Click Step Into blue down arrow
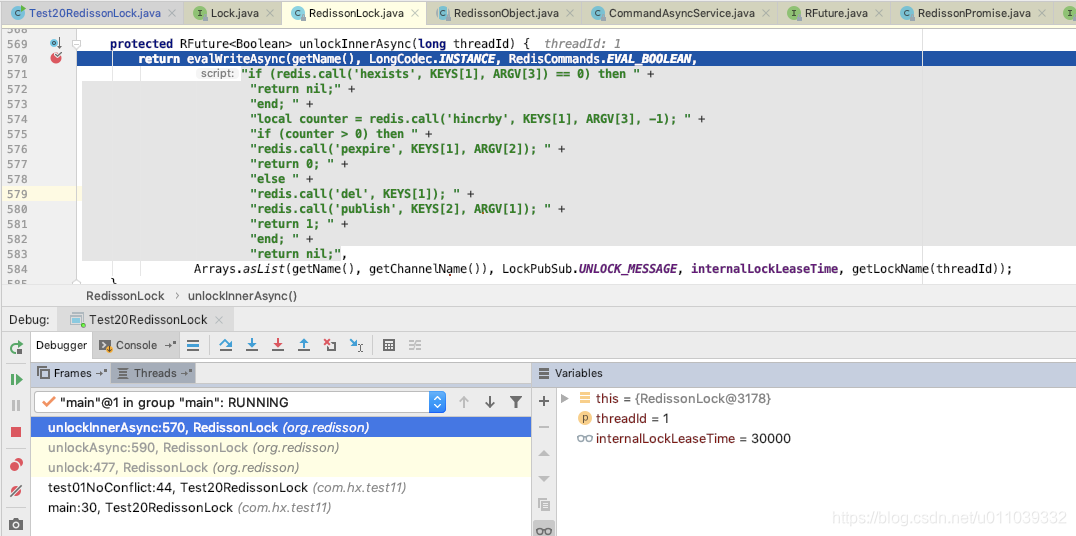Screen dimensions: 1076x536 252,345
